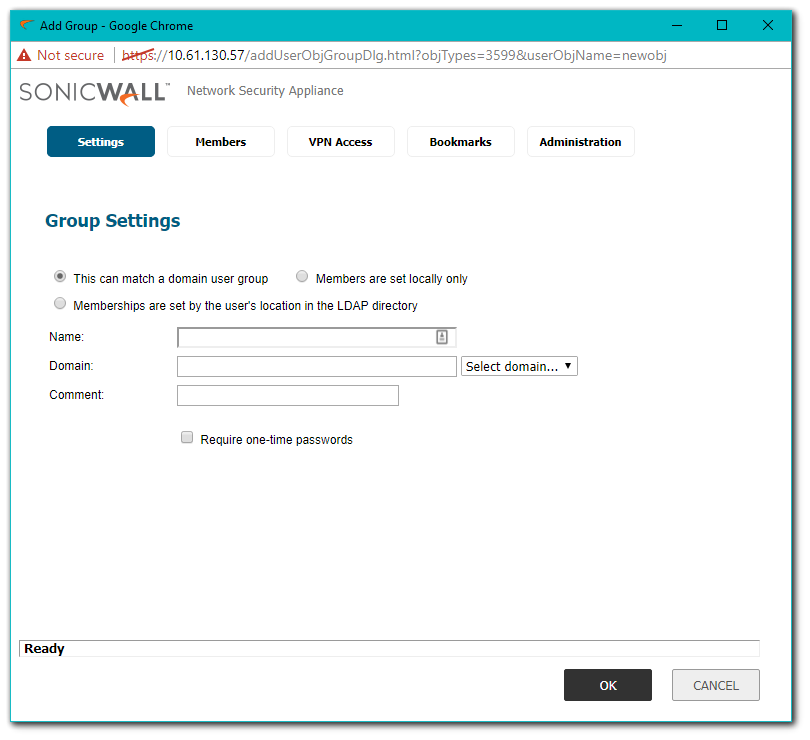
Task: Go to the Bookmarks tab
Action: [460, 142]
